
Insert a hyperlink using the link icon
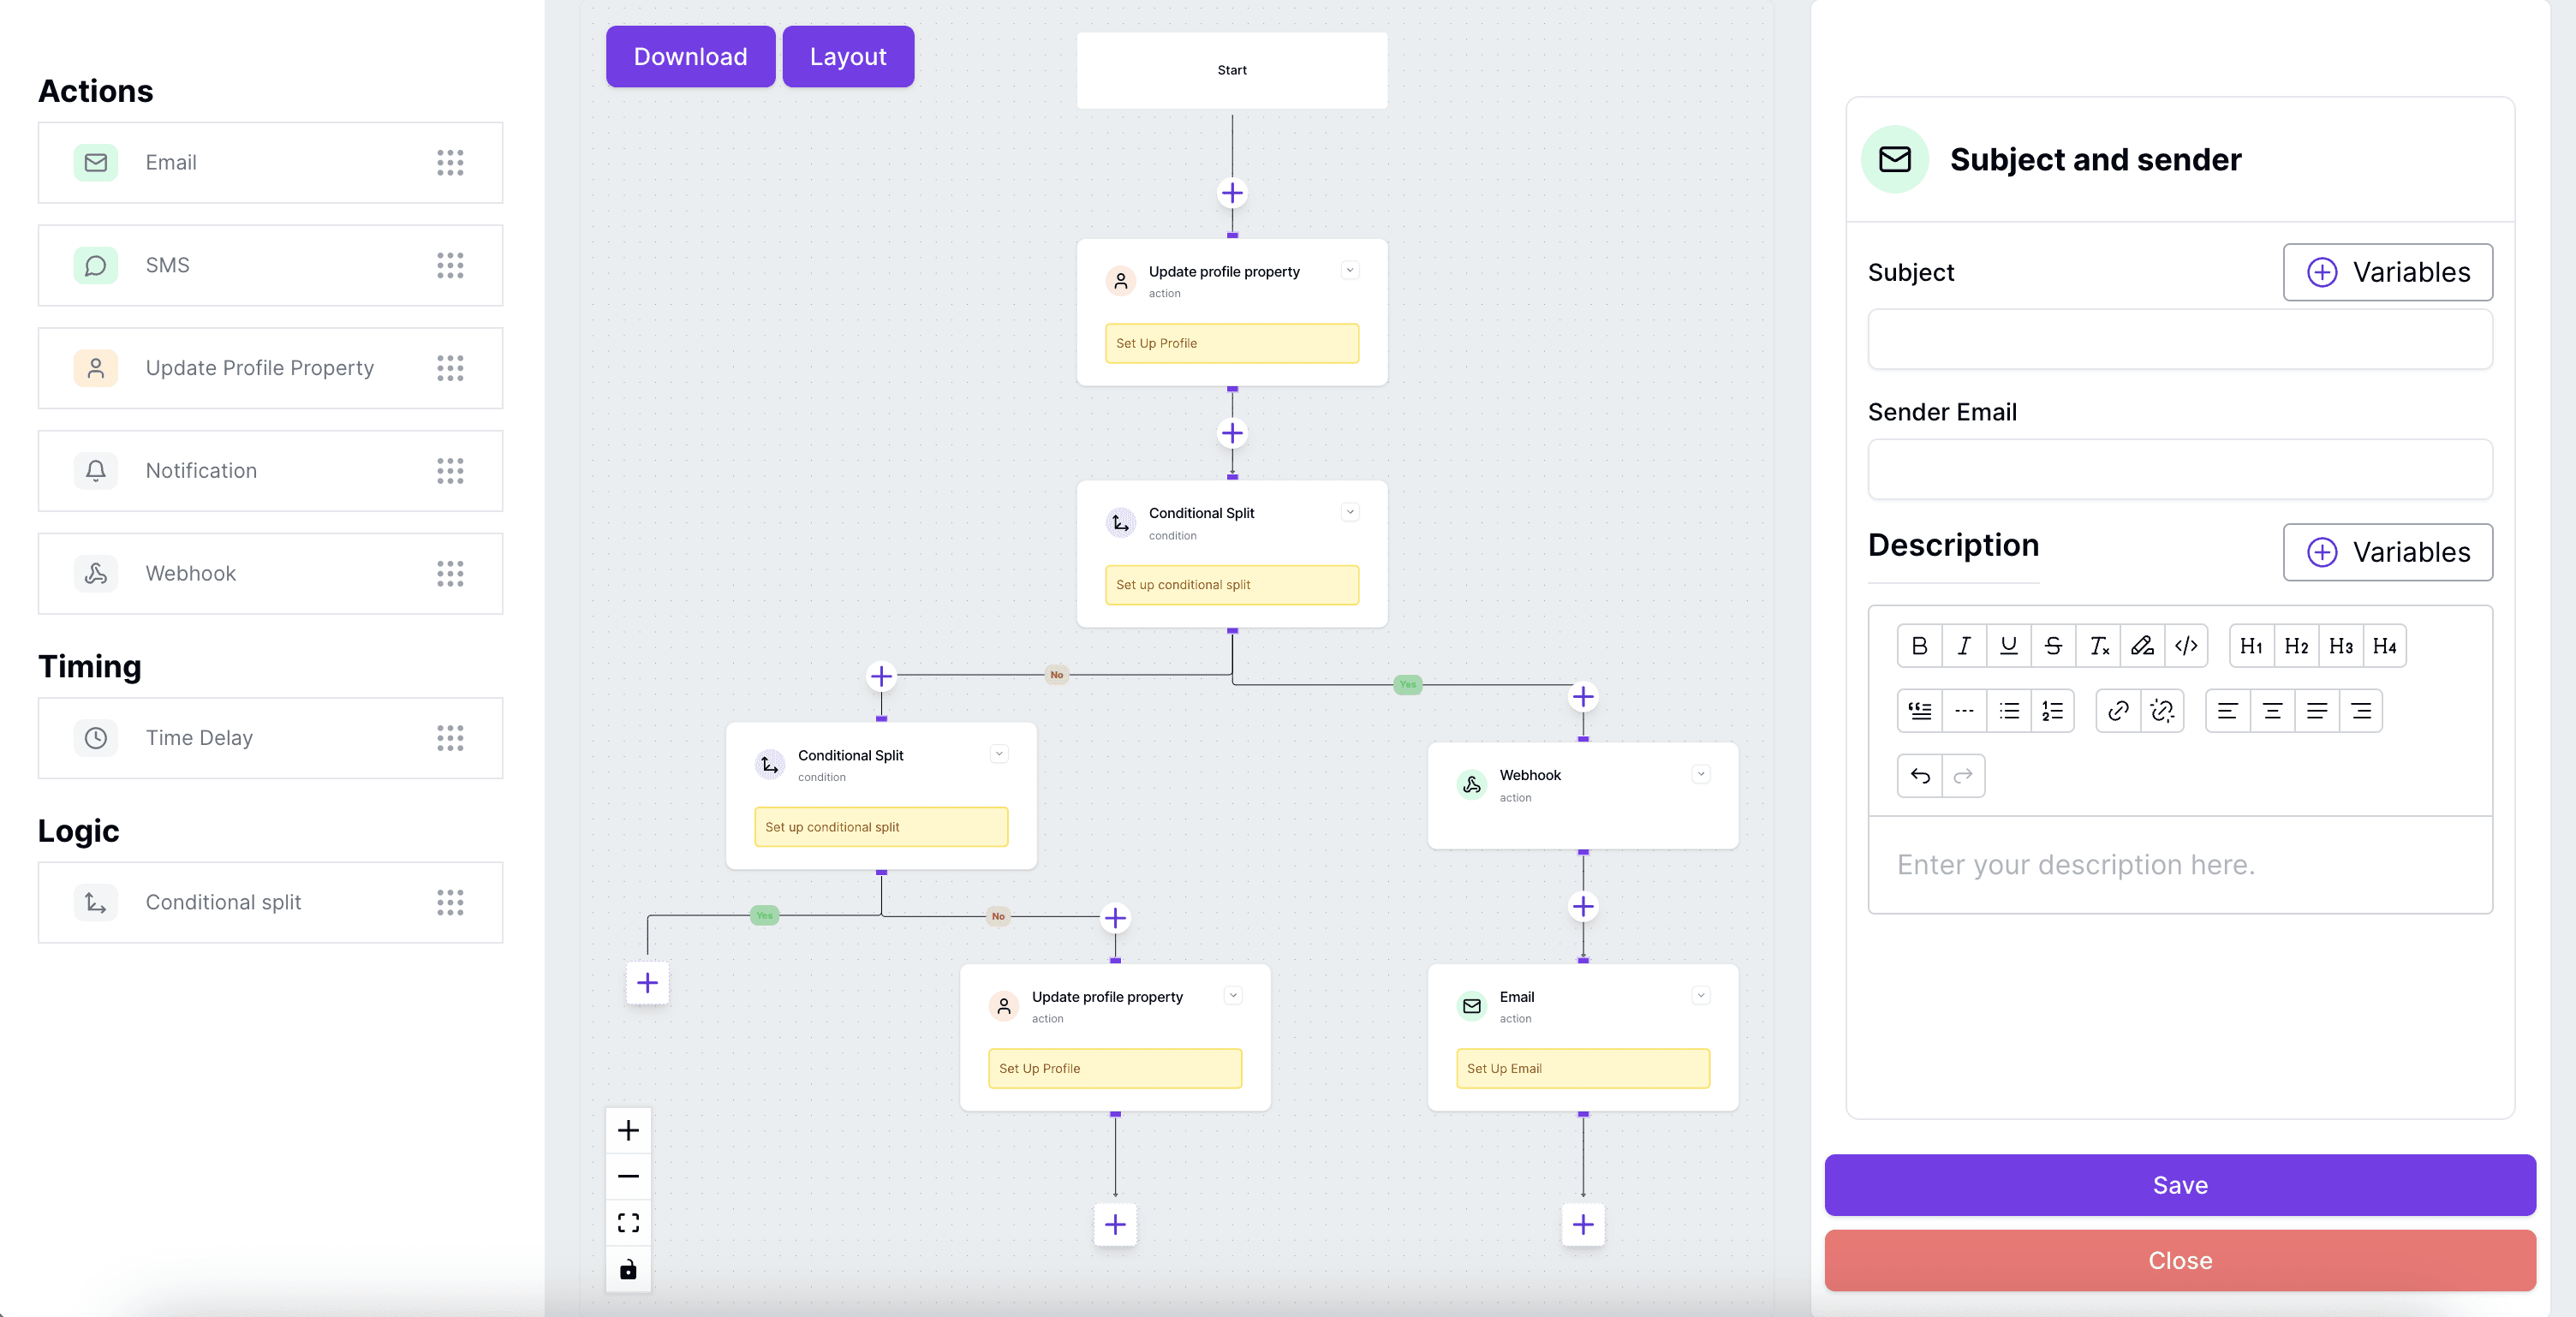coord(2117,710)
